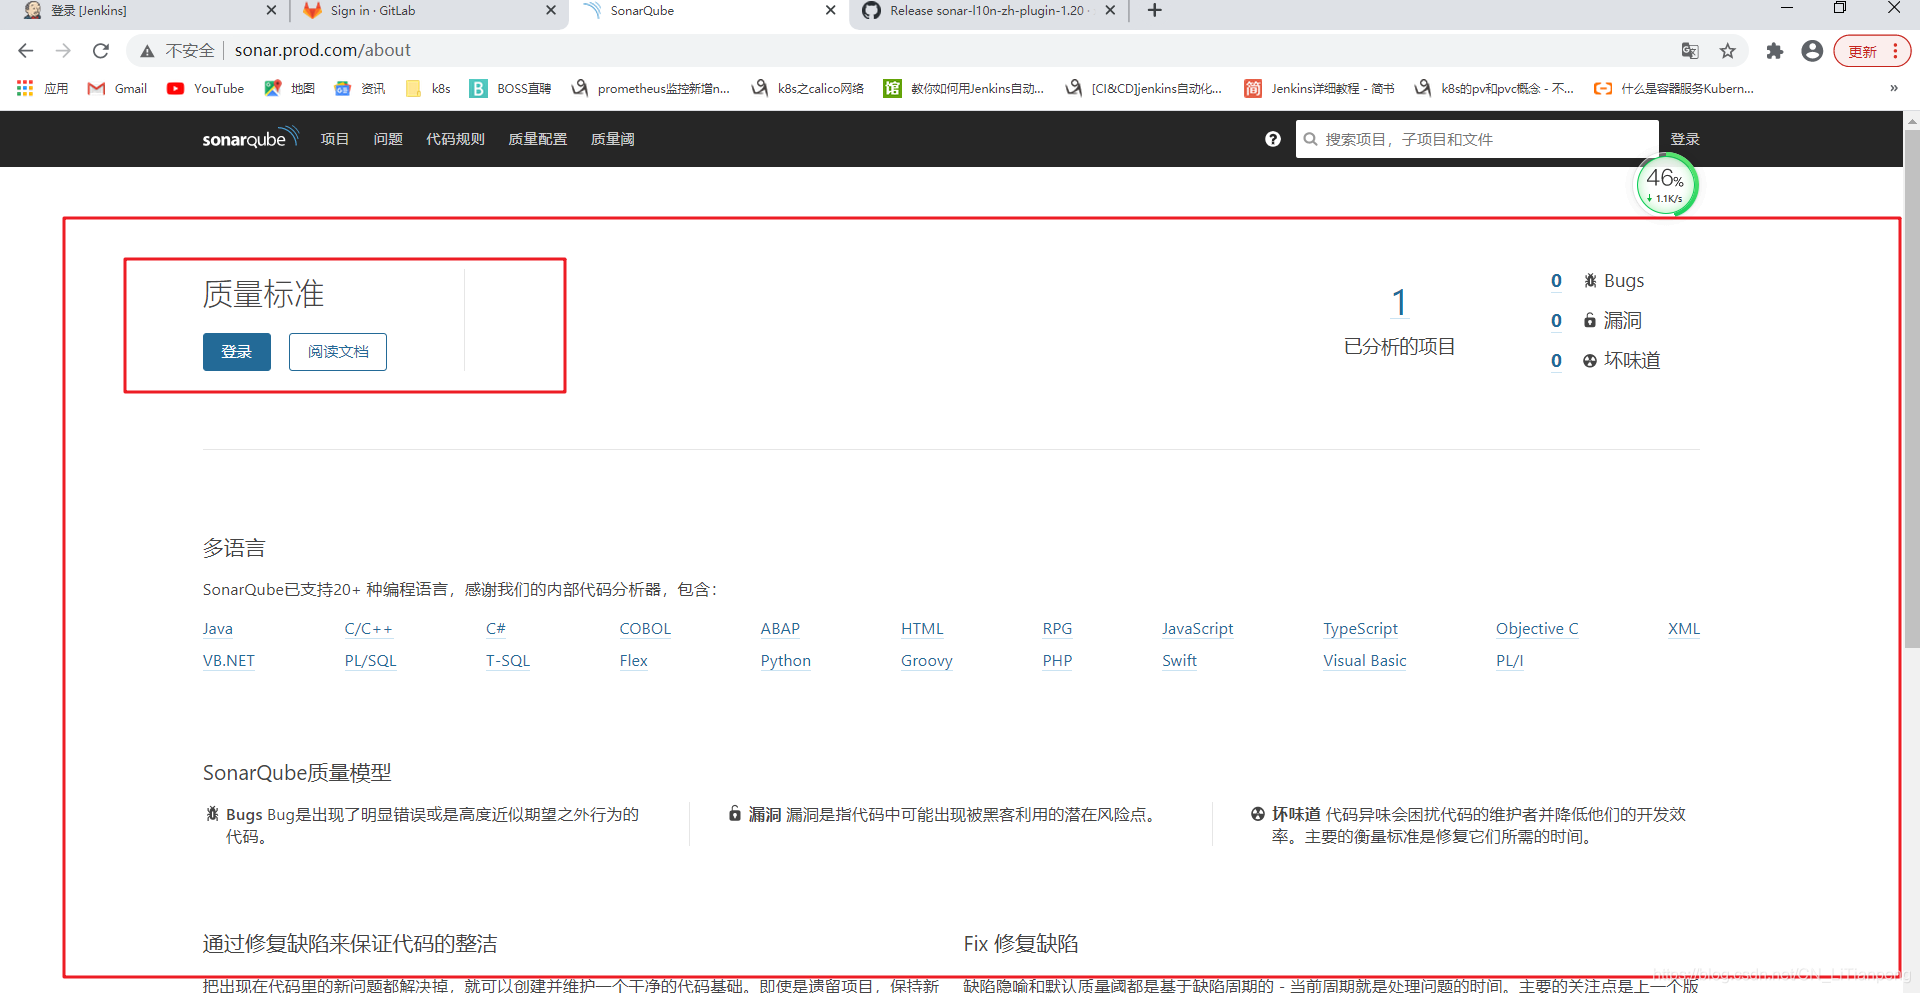
Task: Open the TypeScript language link
Action: coord(1361,629)
